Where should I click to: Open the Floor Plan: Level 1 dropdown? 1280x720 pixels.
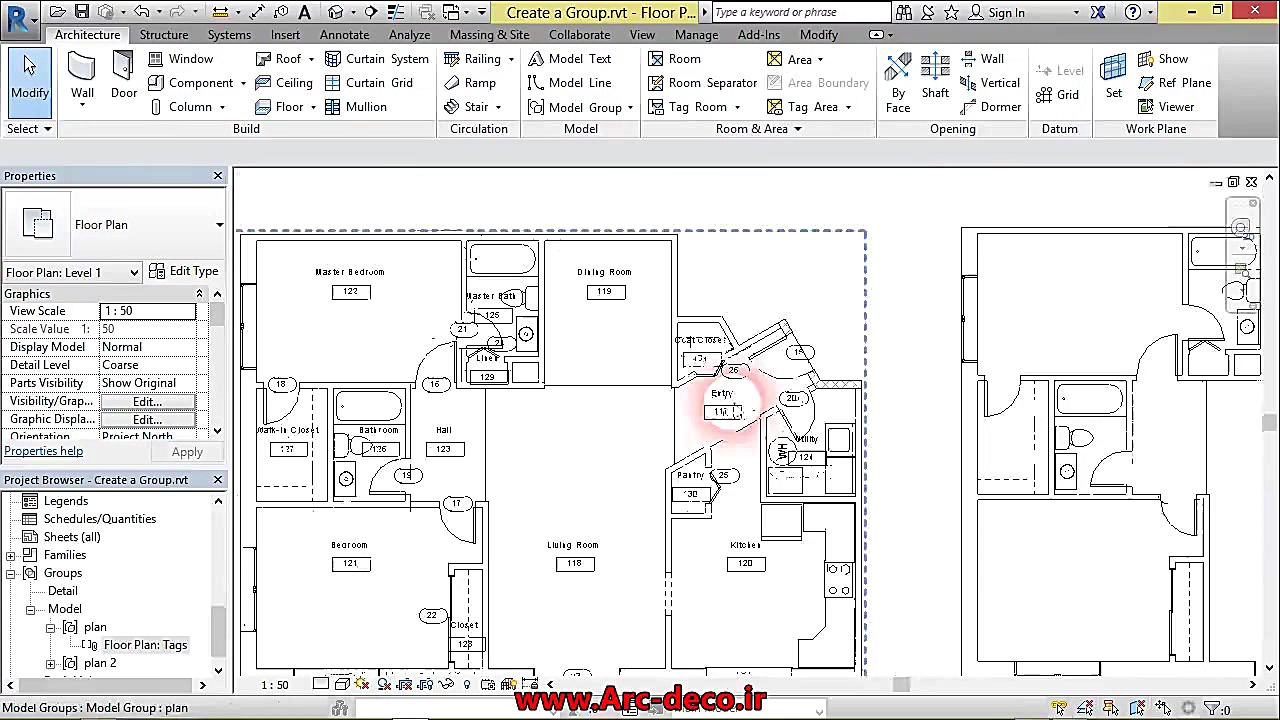[x=133, y=272]
